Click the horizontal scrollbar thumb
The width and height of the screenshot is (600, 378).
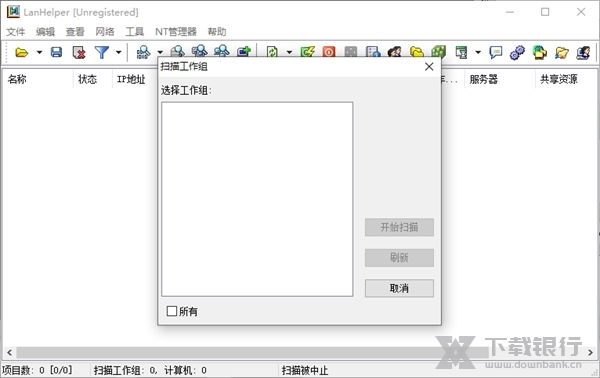click(x=253, y=352)
